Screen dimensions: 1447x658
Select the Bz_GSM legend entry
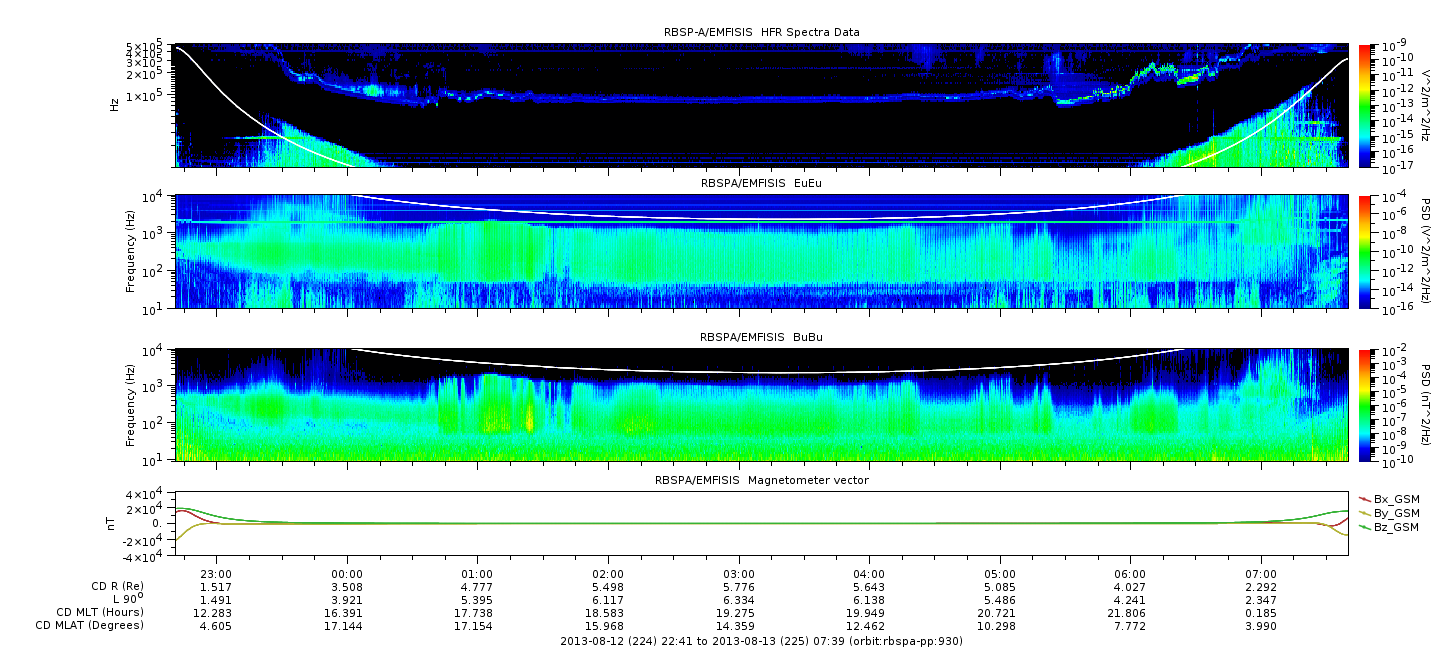pyautogui.click(x=1389, y=526)
